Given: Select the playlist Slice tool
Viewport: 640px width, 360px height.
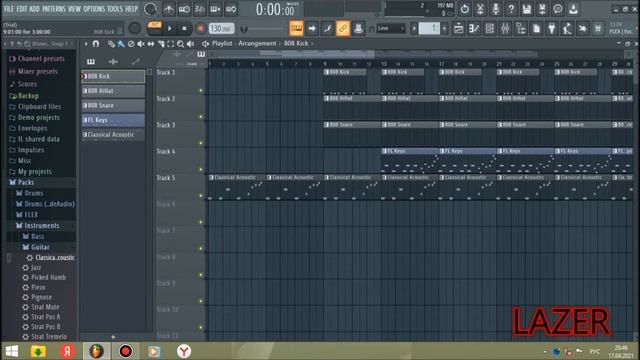Looking at the screenshot, I should click(x=161, y=44).
